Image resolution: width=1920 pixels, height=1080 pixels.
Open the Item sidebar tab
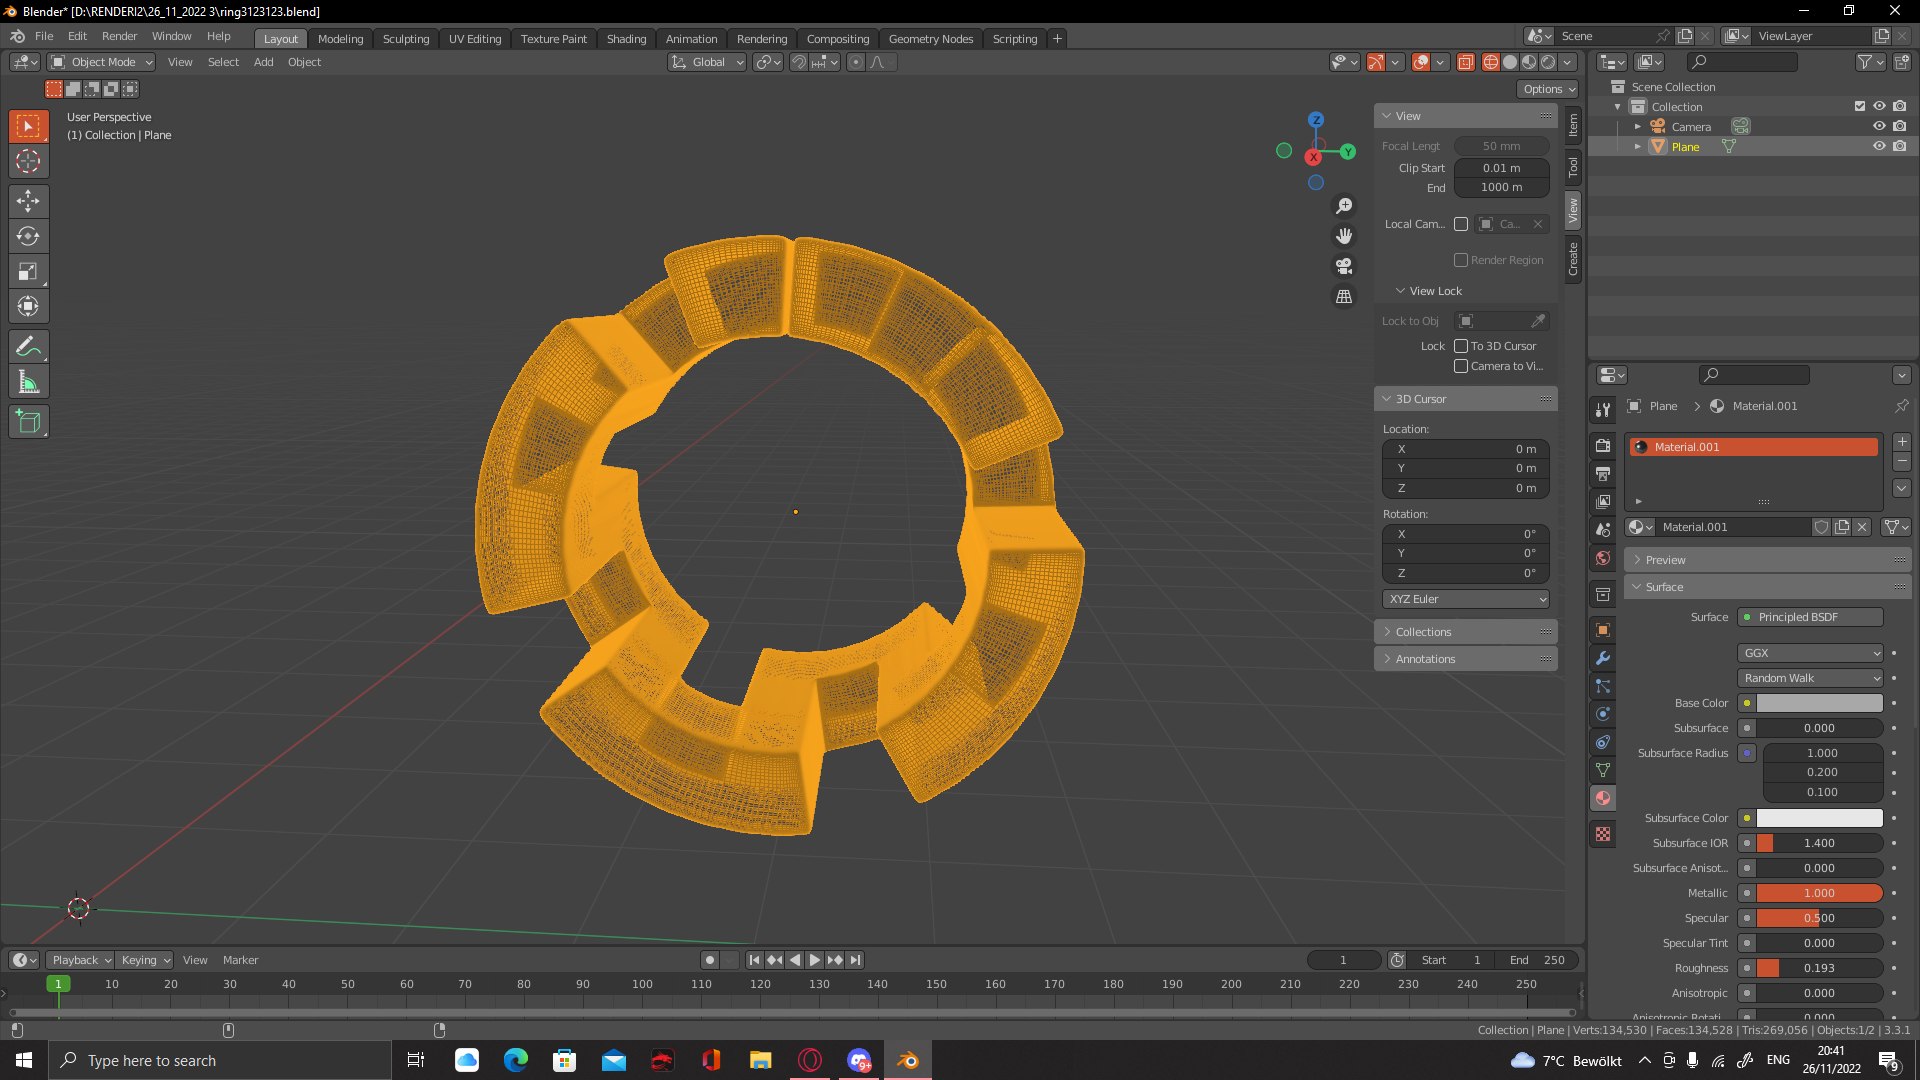1573,125
